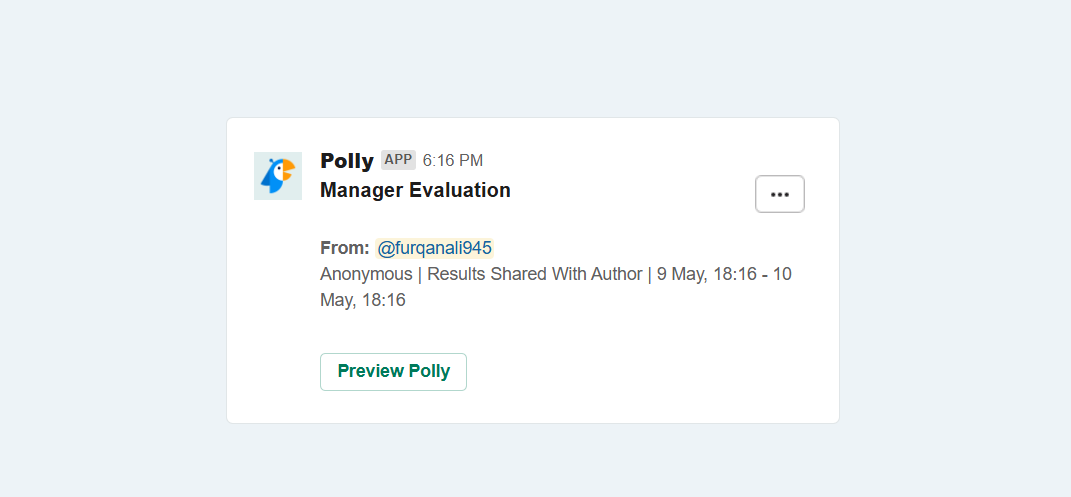The width and height of the screenshot is (1071, 497).
Task: Click the Polly parrot avatar
Action: click(278, 176)
